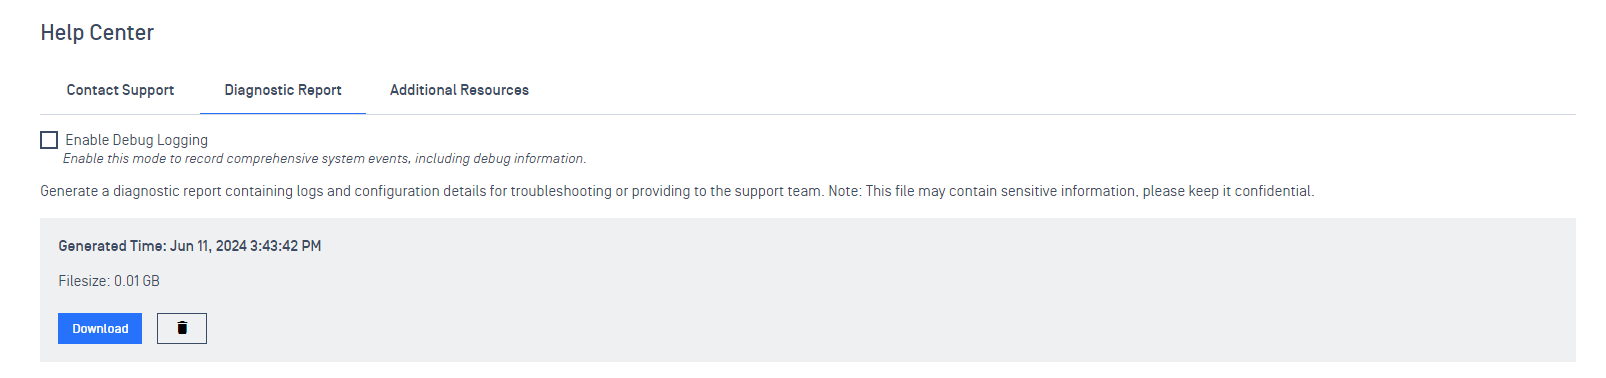Select the 0.01 GB size value
The width and height of the screenshot is (1606, 378).
(x=137, y=281)
